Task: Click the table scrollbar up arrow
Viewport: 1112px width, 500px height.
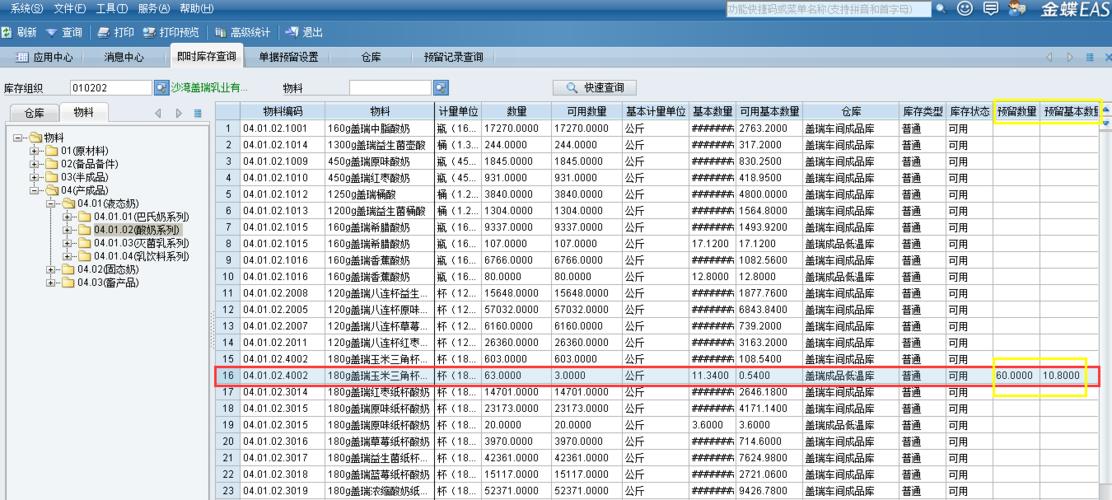Action: click(1105, 109)
